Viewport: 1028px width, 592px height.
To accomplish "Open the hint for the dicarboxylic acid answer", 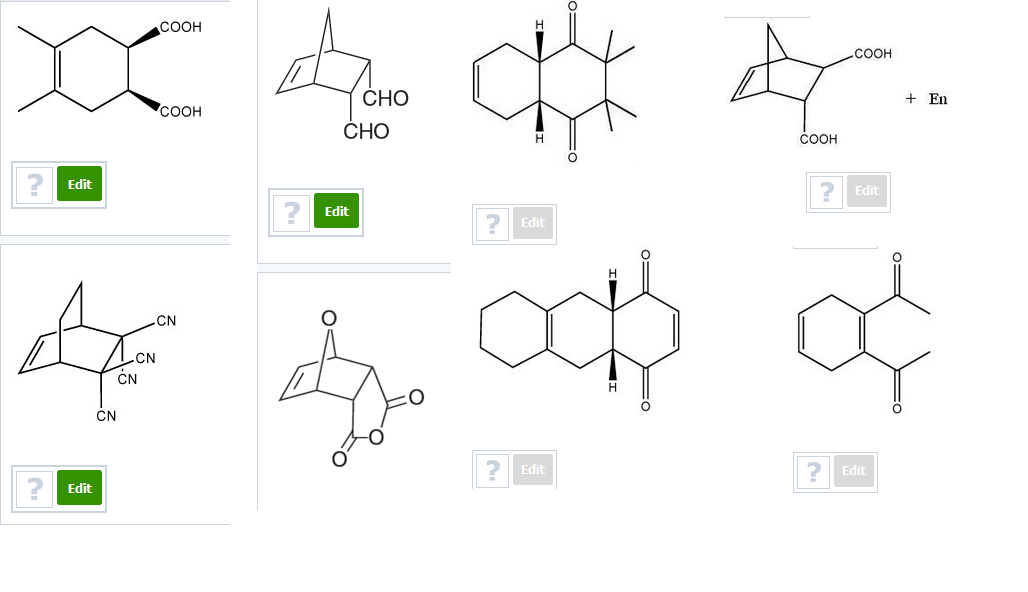I will (33, 184).
